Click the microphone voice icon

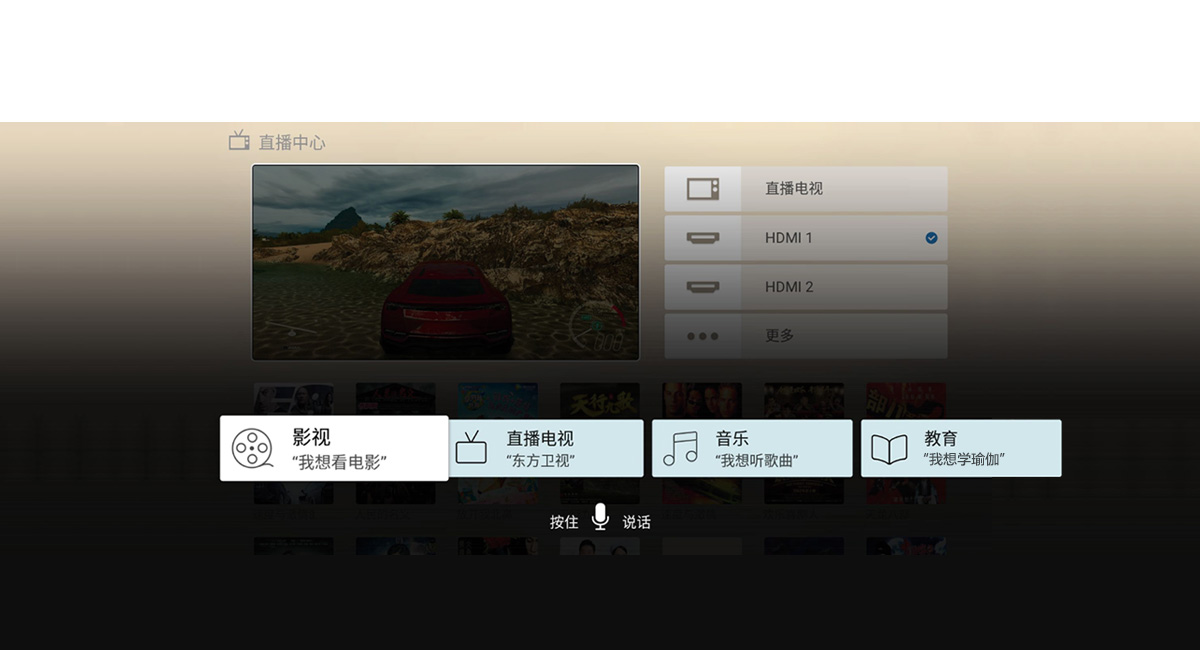600,517
